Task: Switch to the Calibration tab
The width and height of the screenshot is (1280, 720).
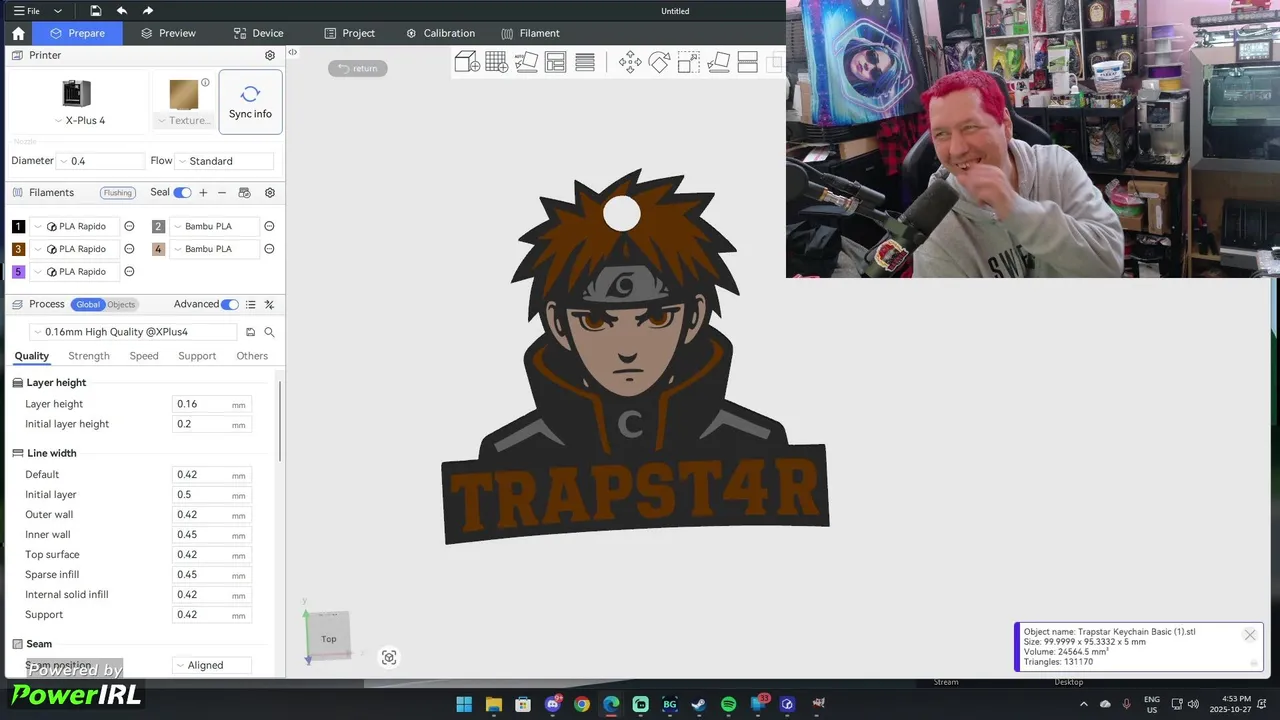Action: pos(440,33)
